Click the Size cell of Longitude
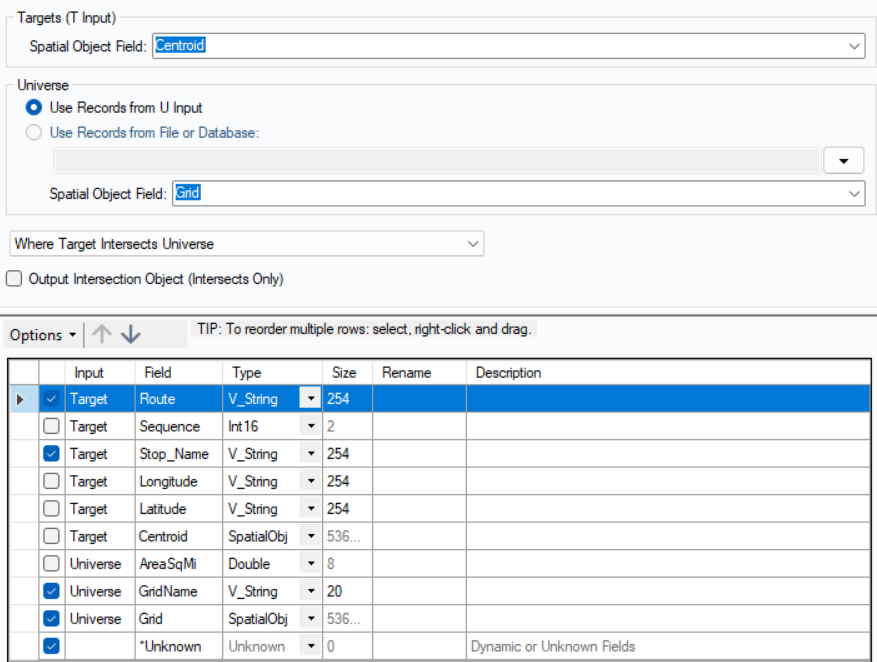The height and width of the screenshot is (662, 877). point(347,481)
